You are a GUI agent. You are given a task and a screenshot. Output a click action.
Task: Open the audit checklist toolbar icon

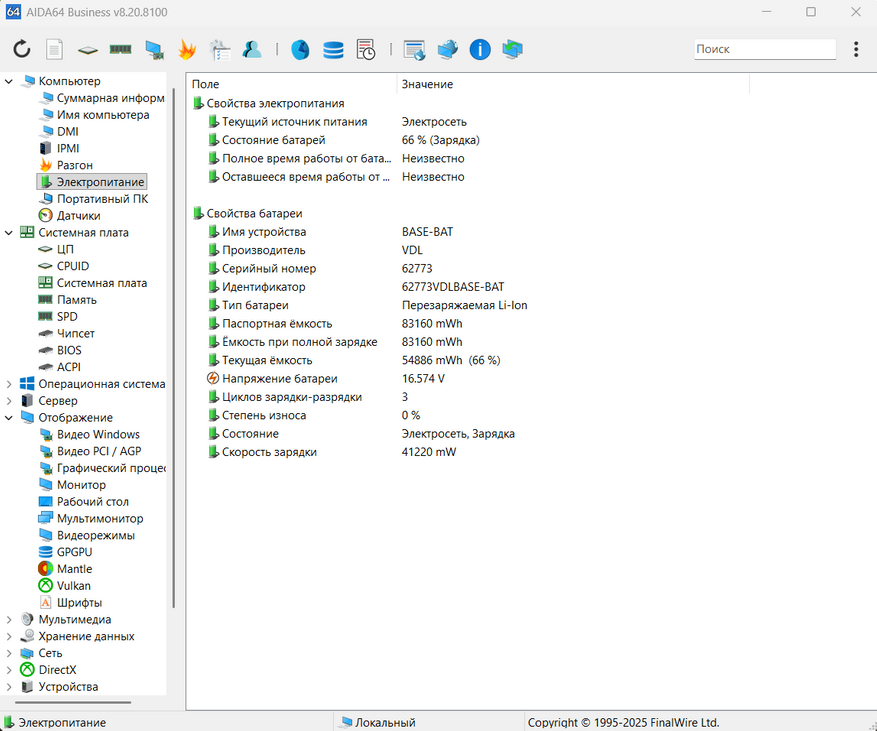click(220, 50)
